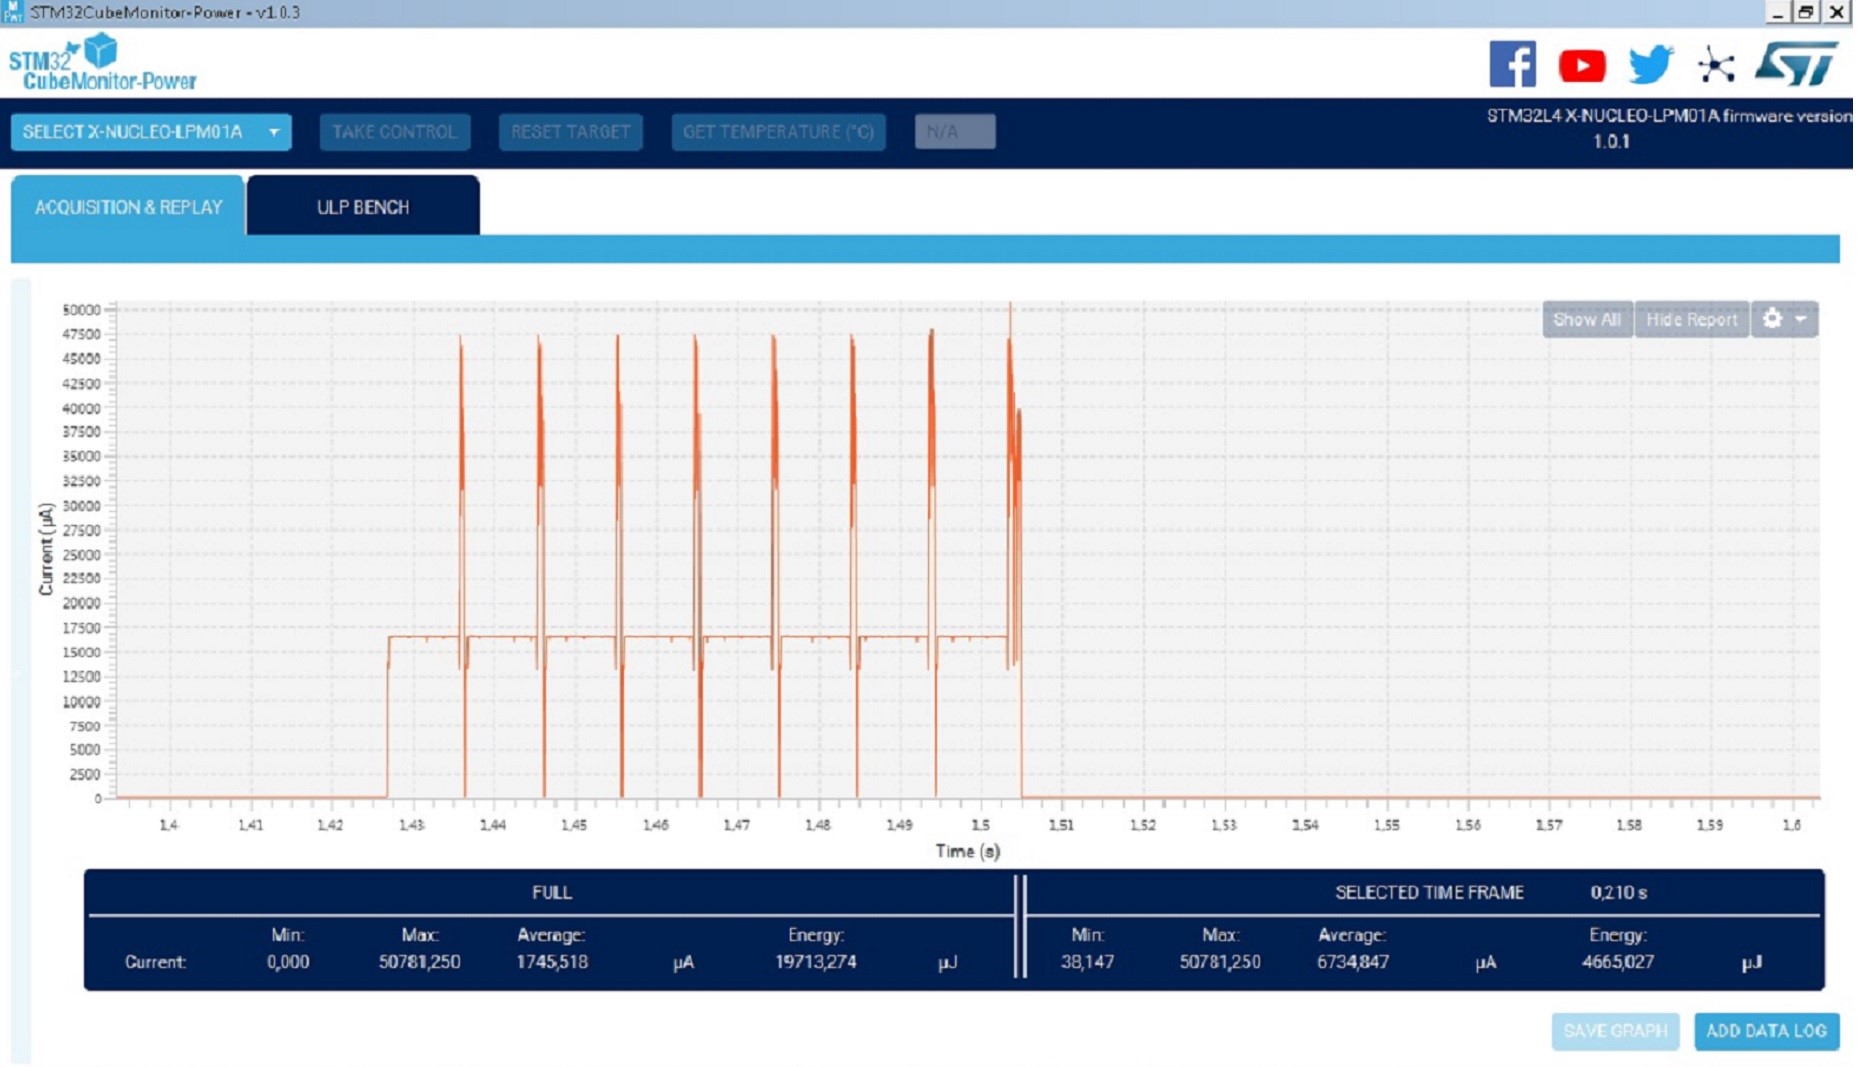Click the ST community star icon
Screen dimensions: 1857x1067
pos(1716,66)
